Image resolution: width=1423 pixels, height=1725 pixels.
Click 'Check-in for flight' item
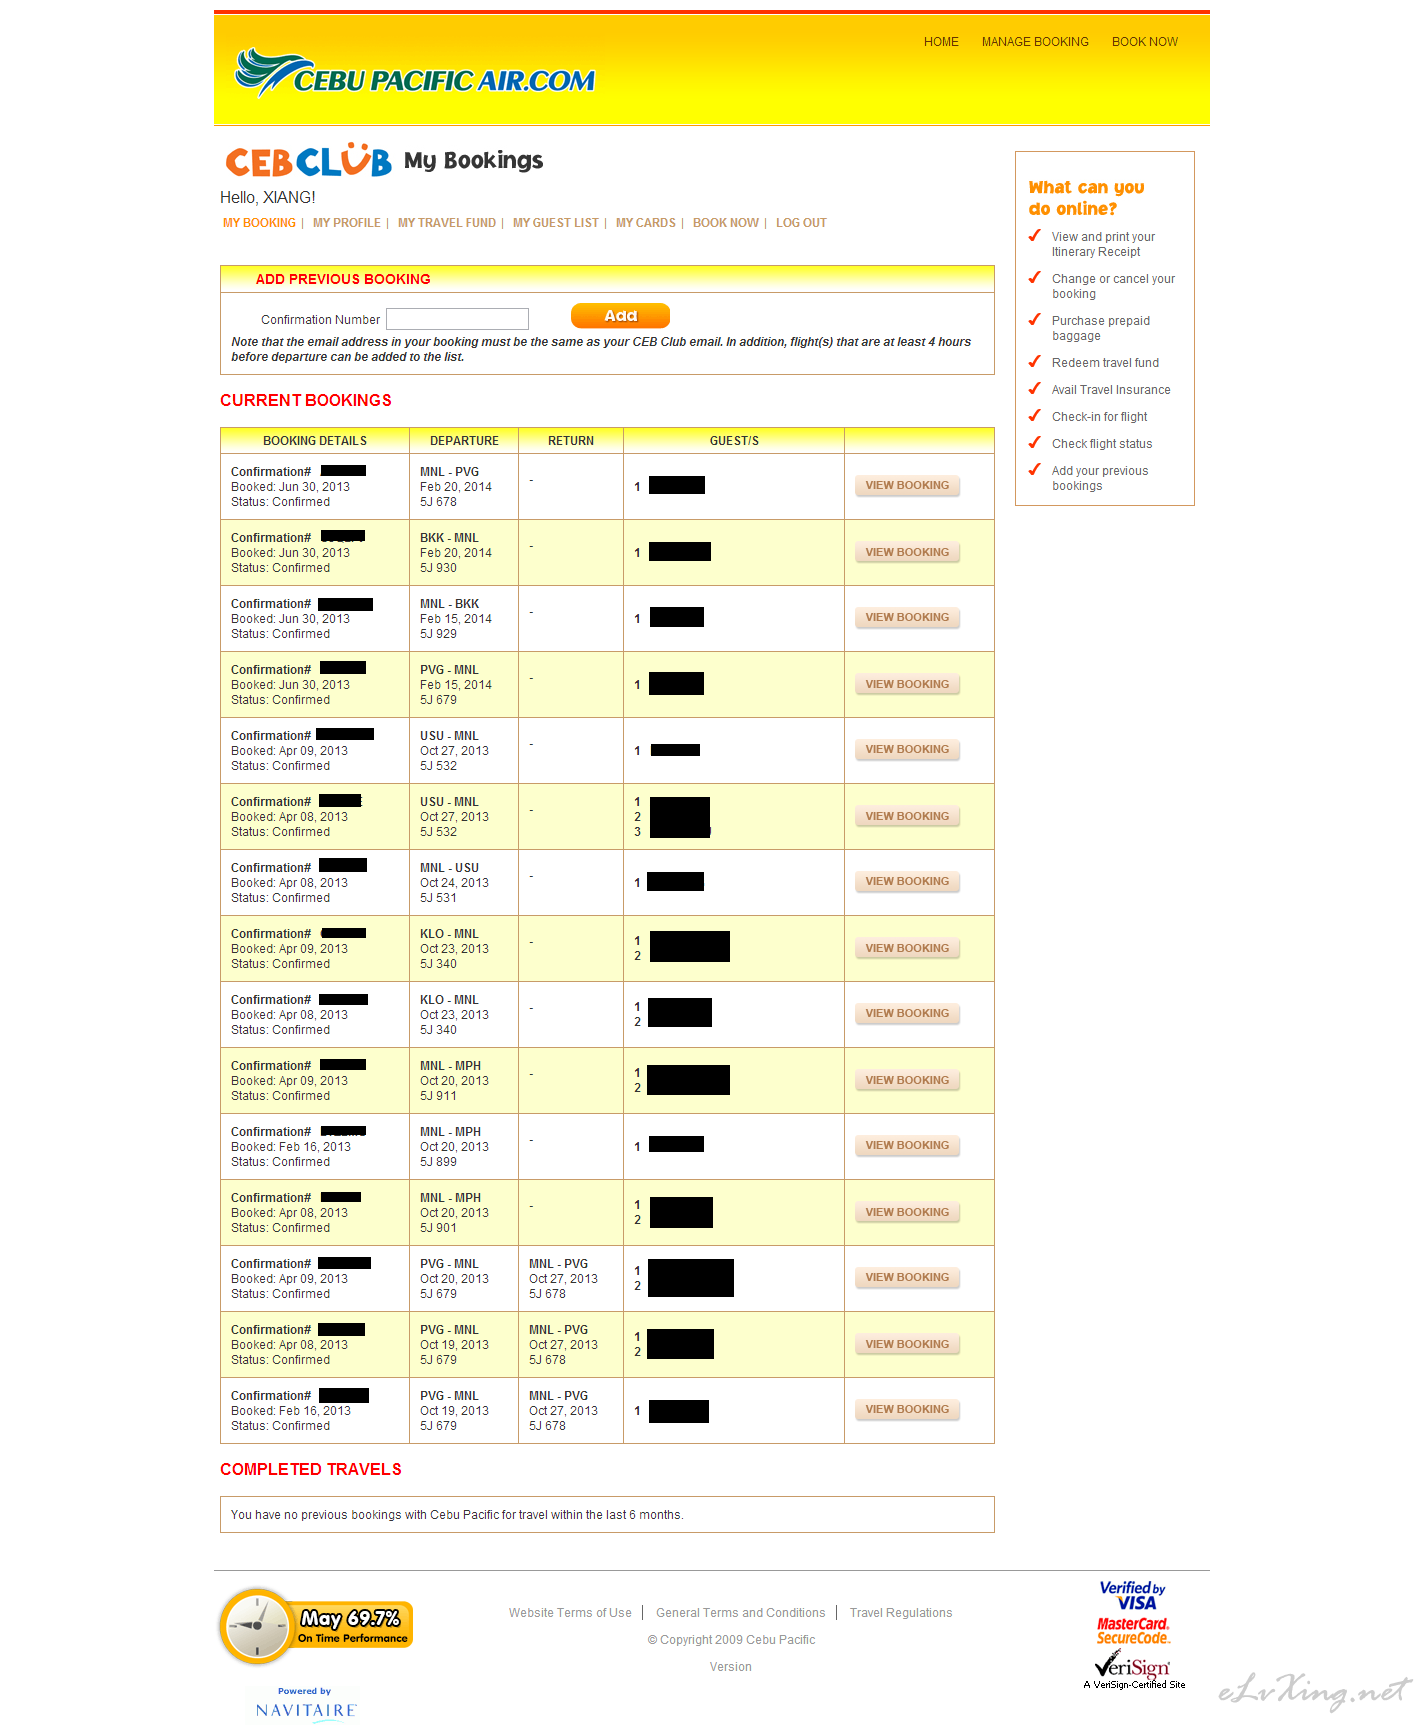[1099, 417]
